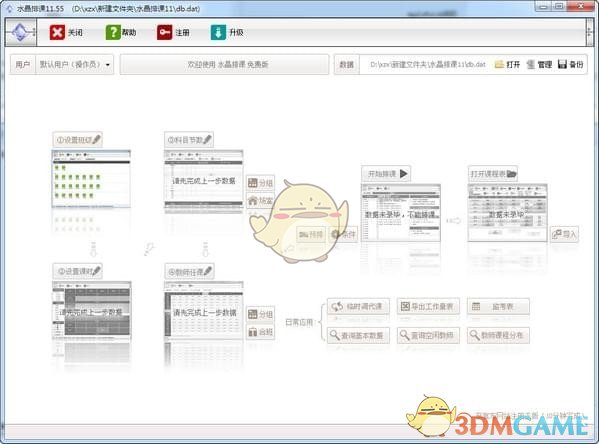Click 查询基本数据 with the magnifier icon
This screenshot has width=599, height=444.
[x=358, y=335]
